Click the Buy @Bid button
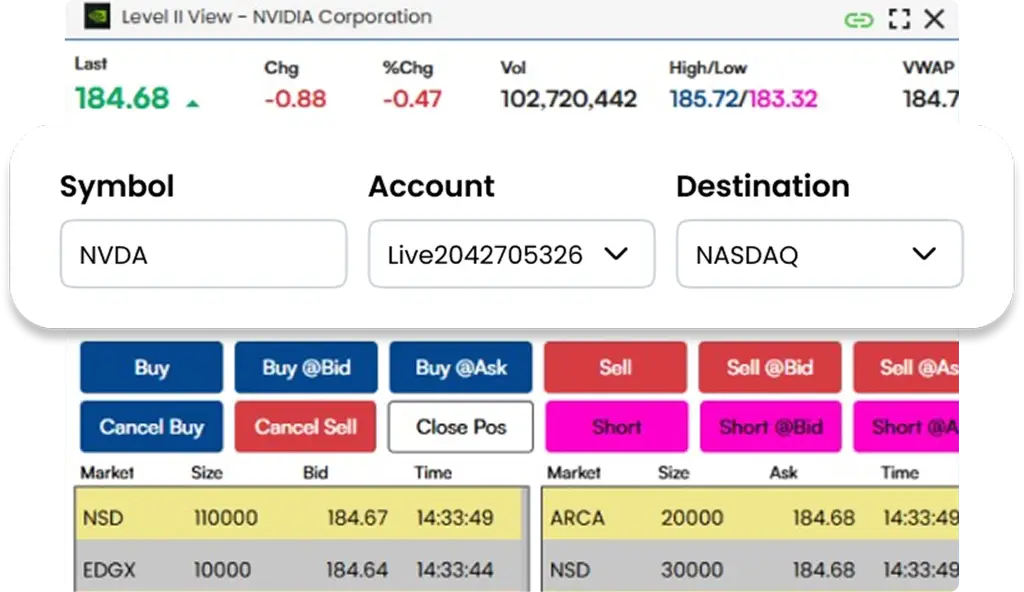Screen dimensions: 1024x592 tap(306, 367)
